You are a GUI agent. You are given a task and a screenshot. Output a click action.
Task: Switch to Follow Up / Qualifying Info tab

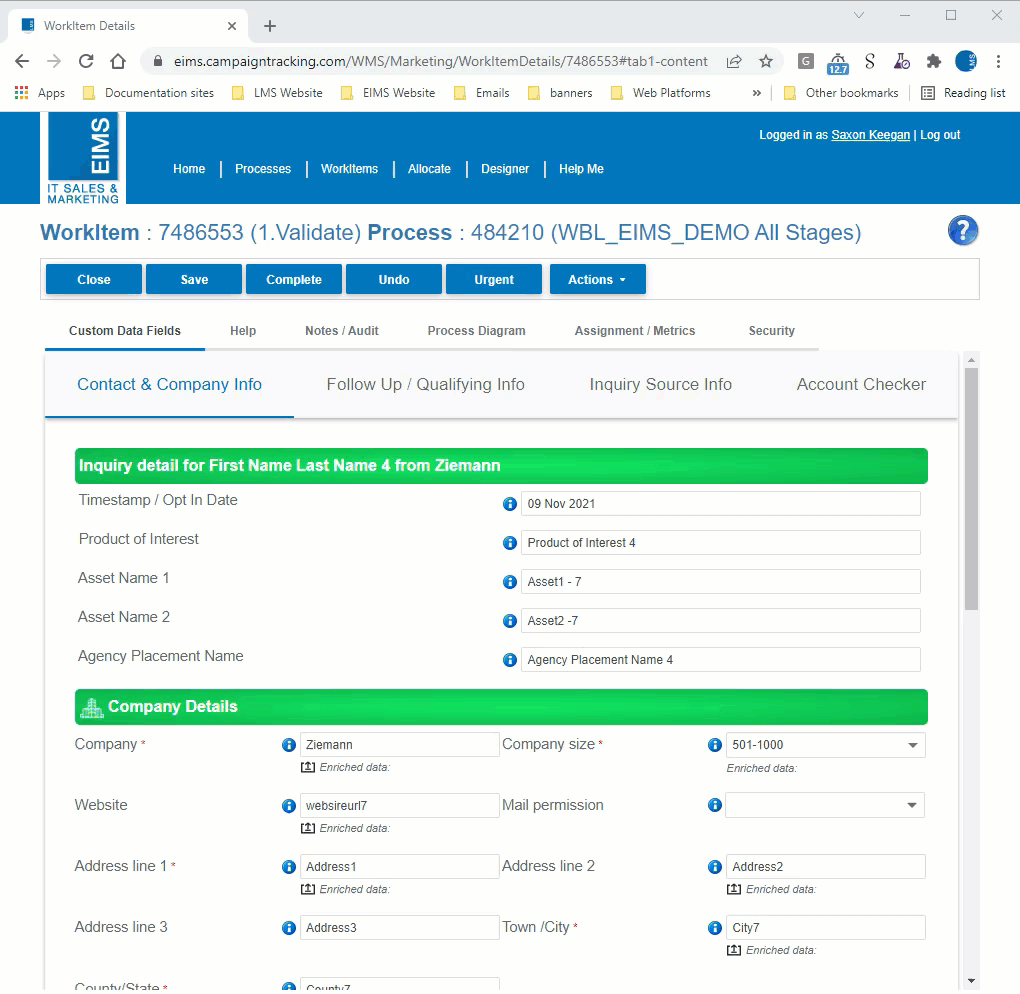425,384
